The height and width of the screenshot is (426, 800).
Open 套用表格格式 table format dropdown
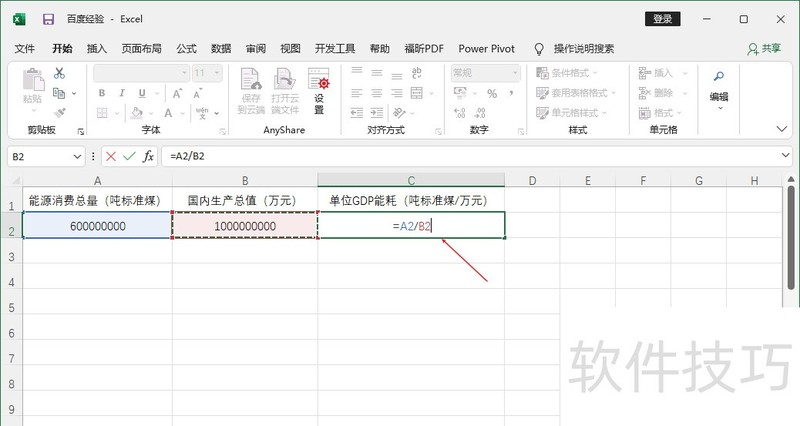pyautogui.click(x=576, y=93)
